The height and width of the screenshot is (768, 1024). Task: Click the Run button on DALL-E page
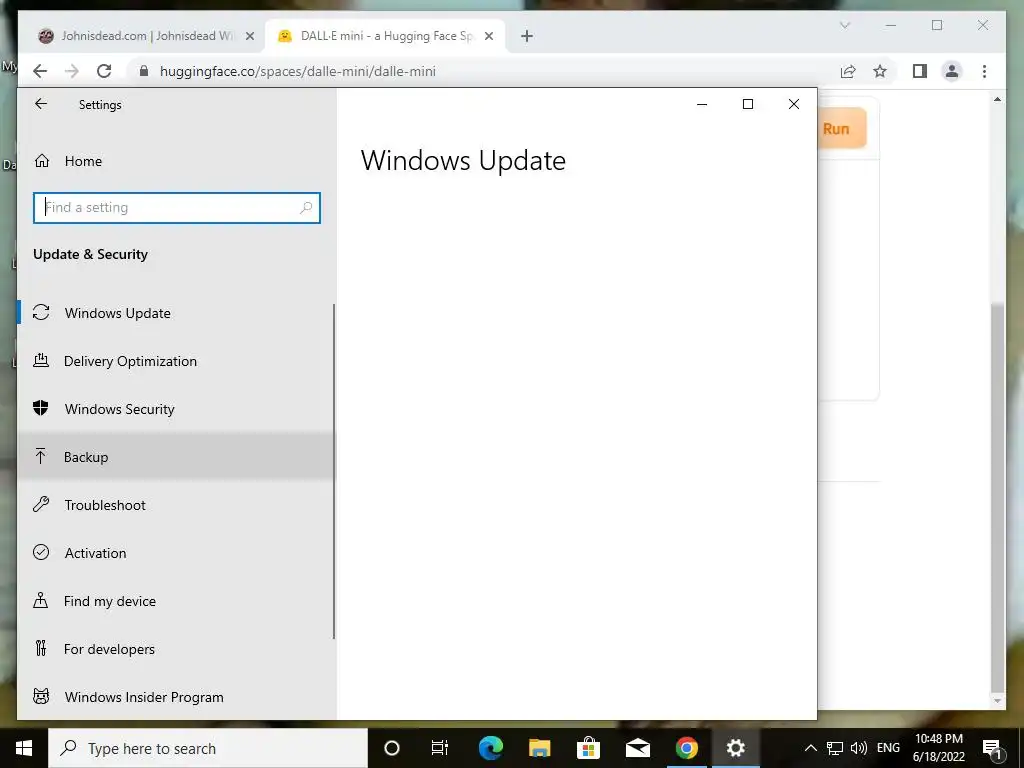(842, 129)
